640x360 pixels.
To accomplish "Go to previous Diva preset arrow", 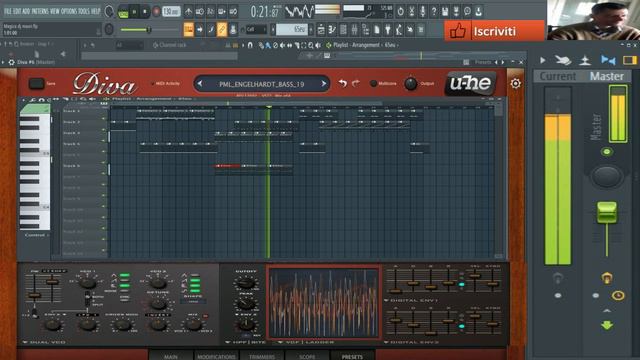I will 200,84.
